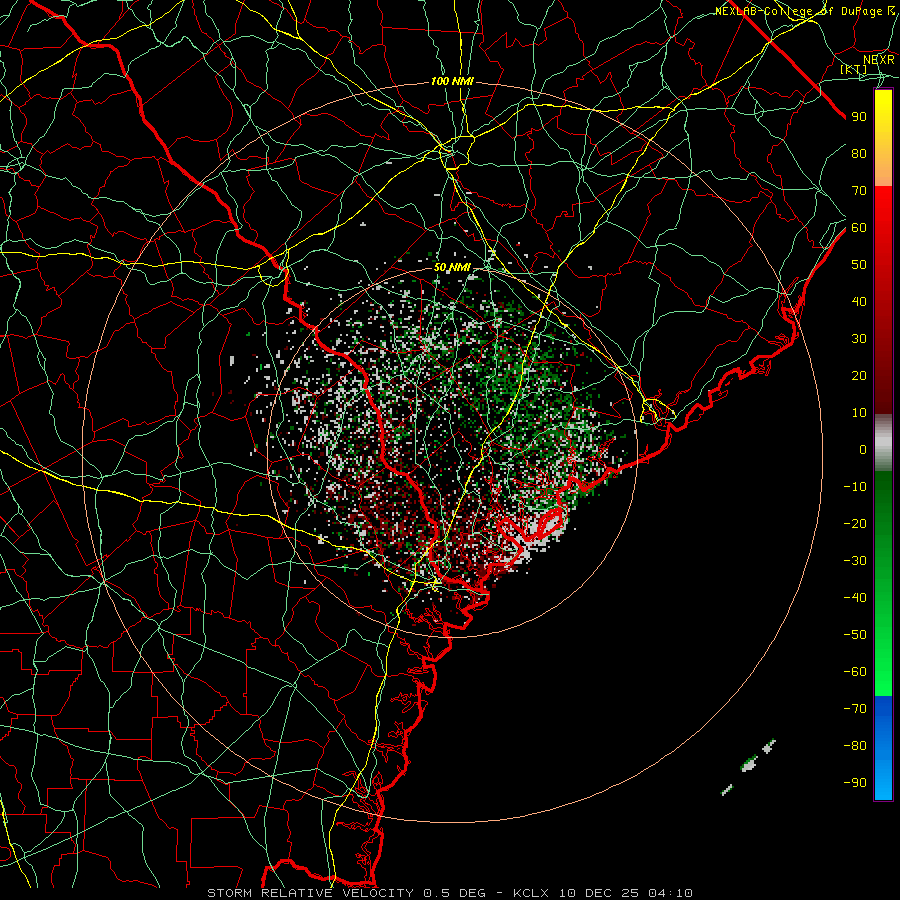Click the -30 value on velocity scale
Image resolution: width=900 pixels, height=900 pixels.
855,561
